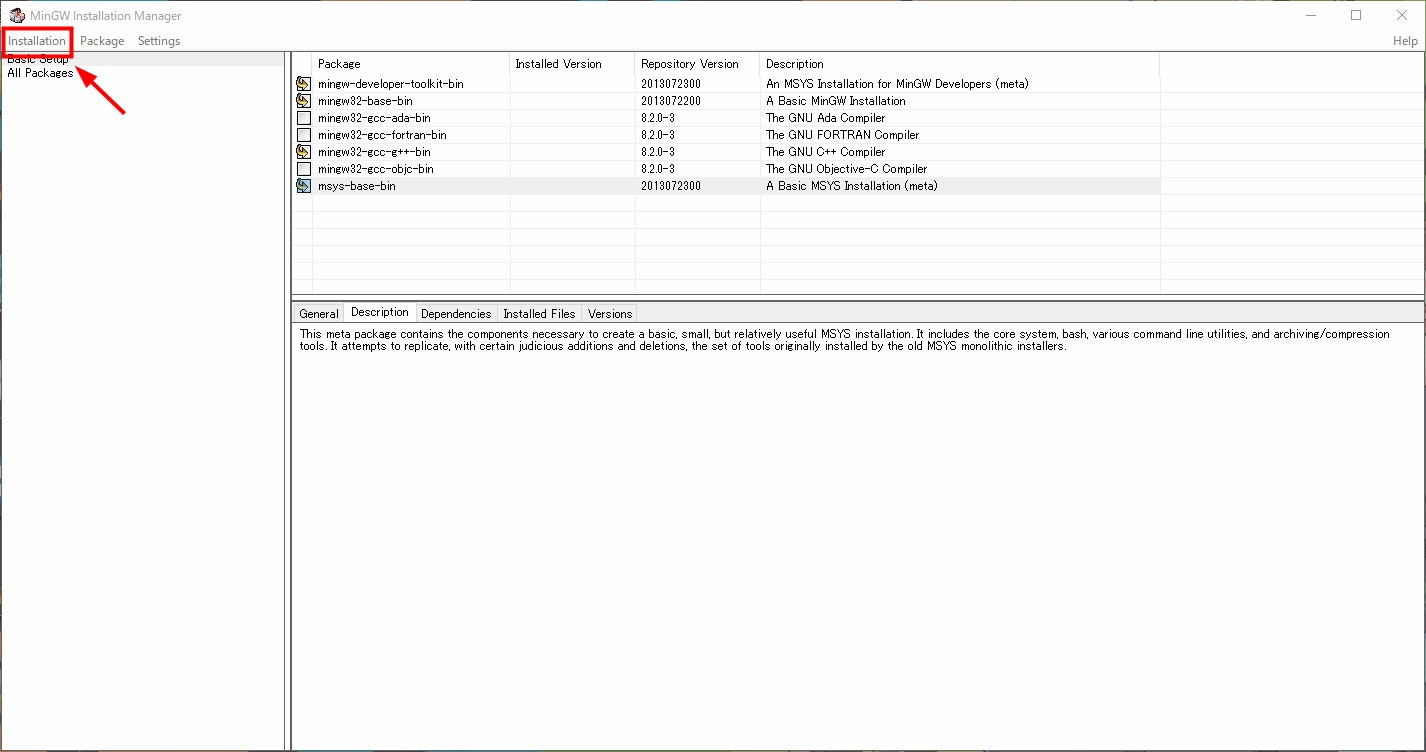
Task: Click 'The GNU FORTRAN Compiler' description
Action: click(x=842, y=135)
